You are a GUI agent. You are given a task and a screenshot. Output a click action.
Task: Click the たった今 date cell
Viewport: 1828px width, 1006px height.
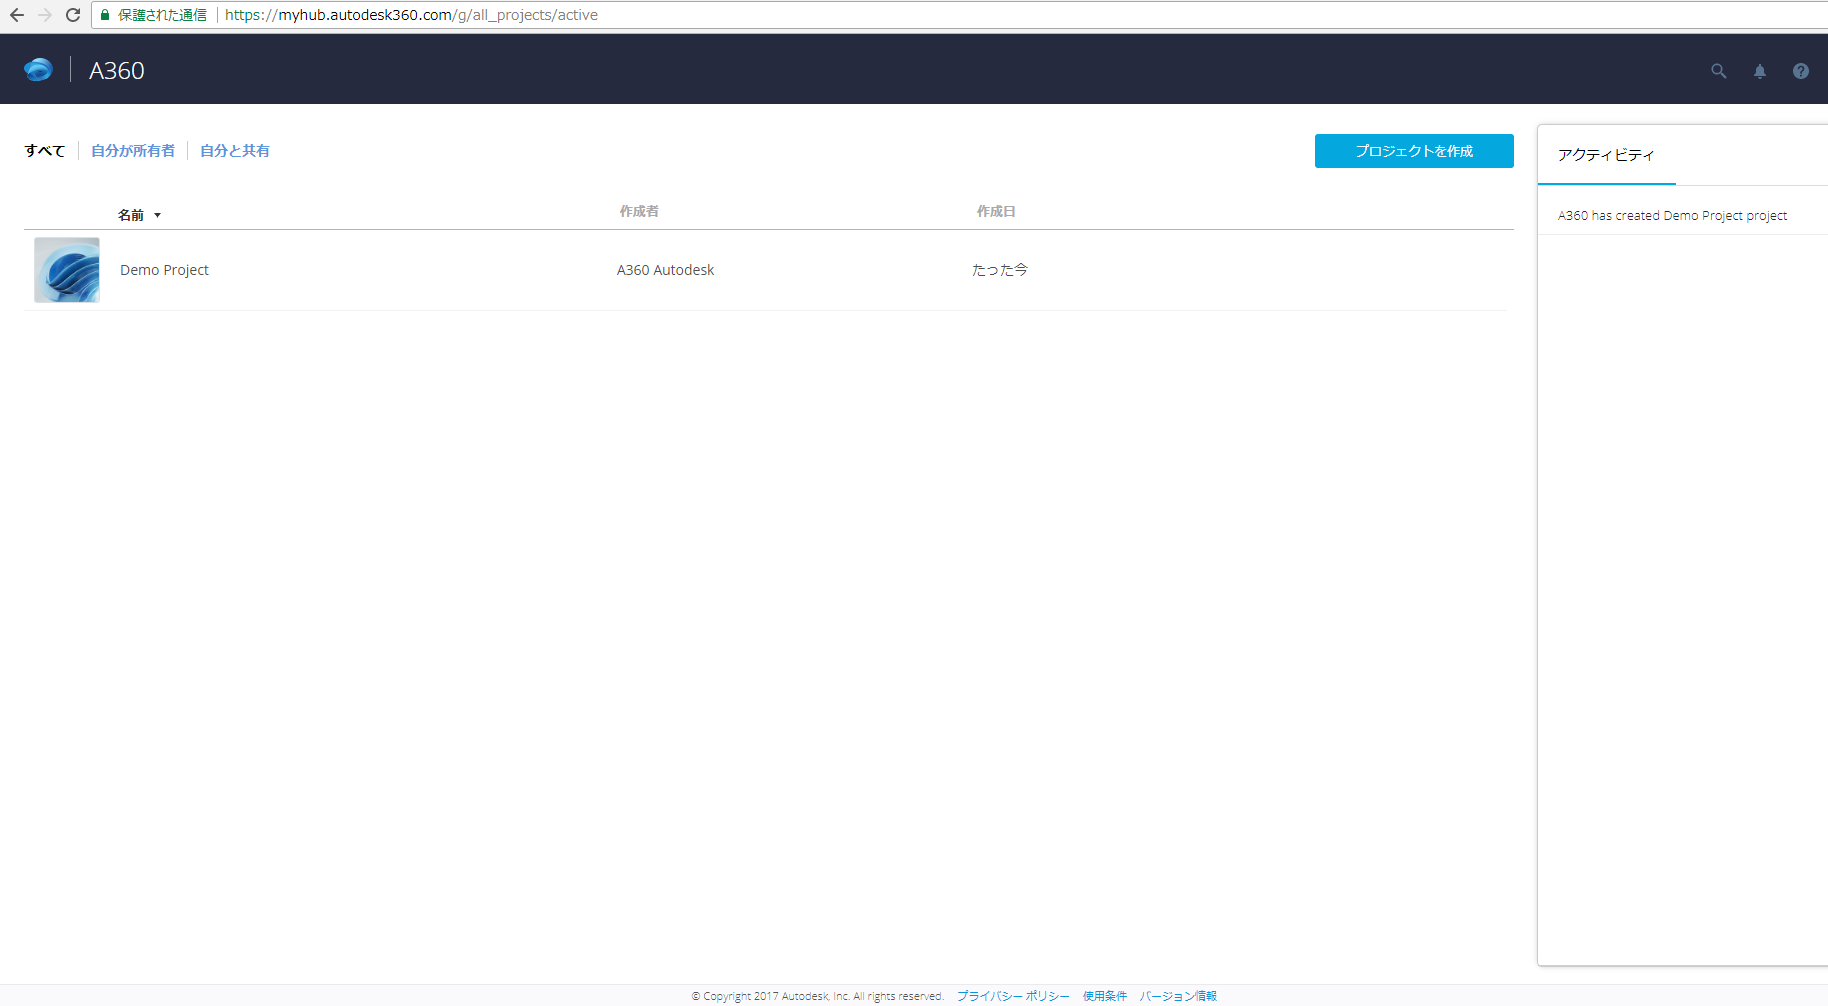click(1000, 270)
